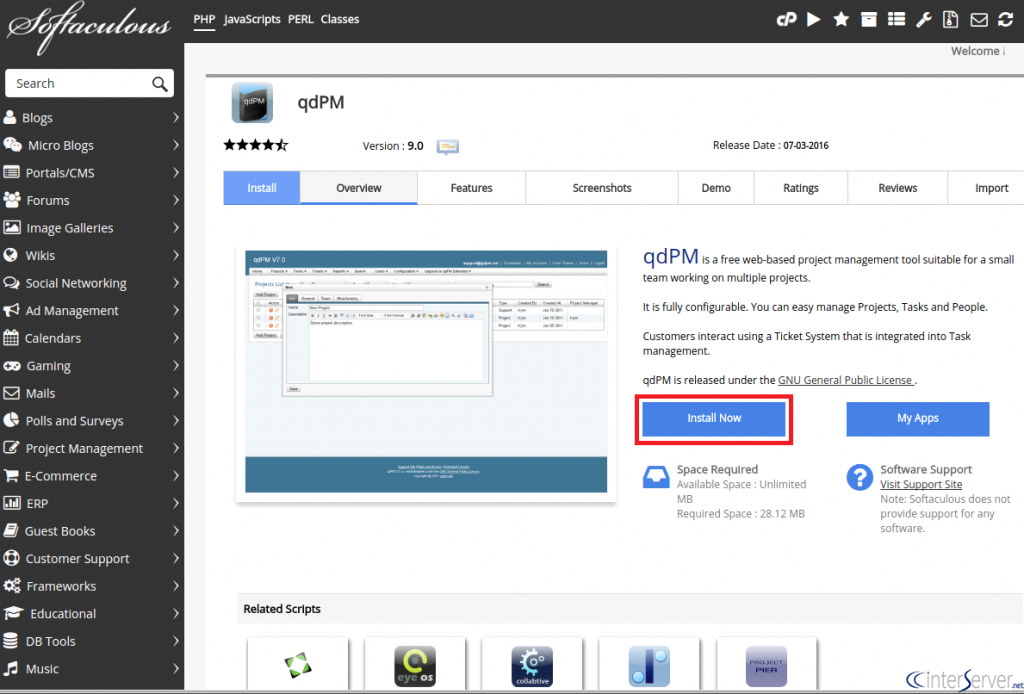Screen dimensions: 1024x694
Task: Click the search magnifier icon
Action: (x=159, y=84)
